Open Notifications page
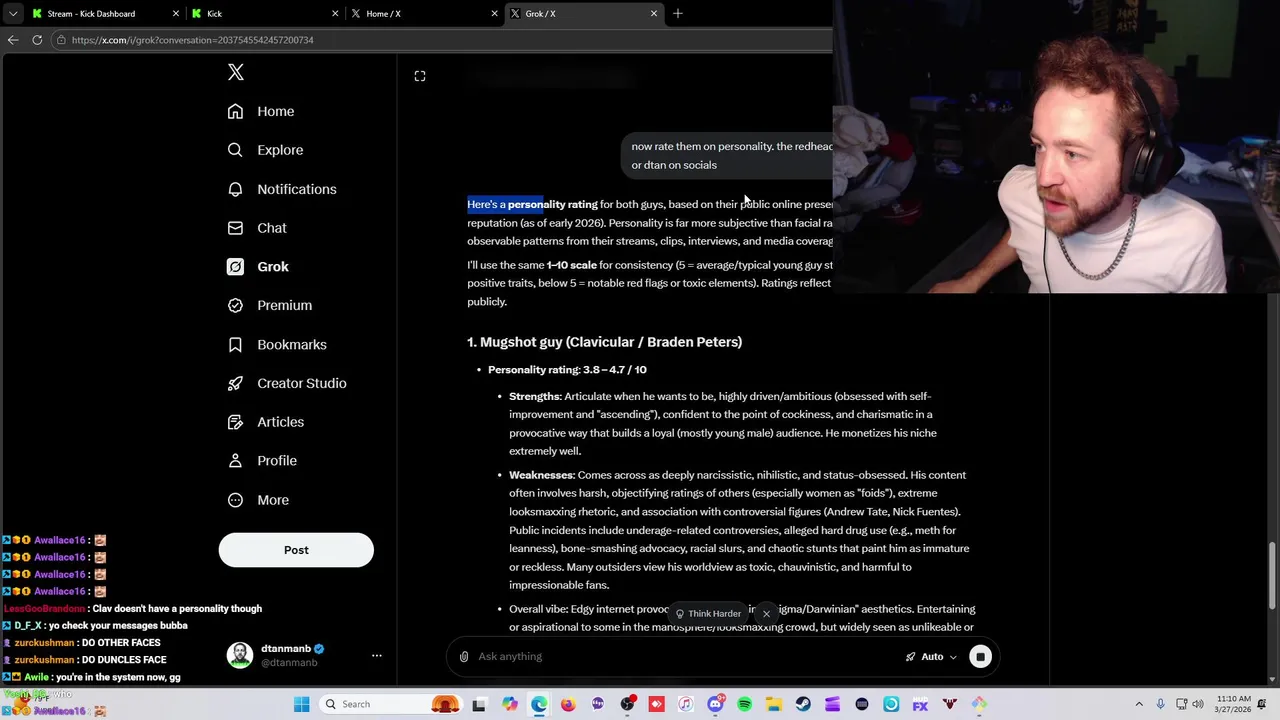The width and height of the screenshot is (1280, 720). (x=282, y=189)
